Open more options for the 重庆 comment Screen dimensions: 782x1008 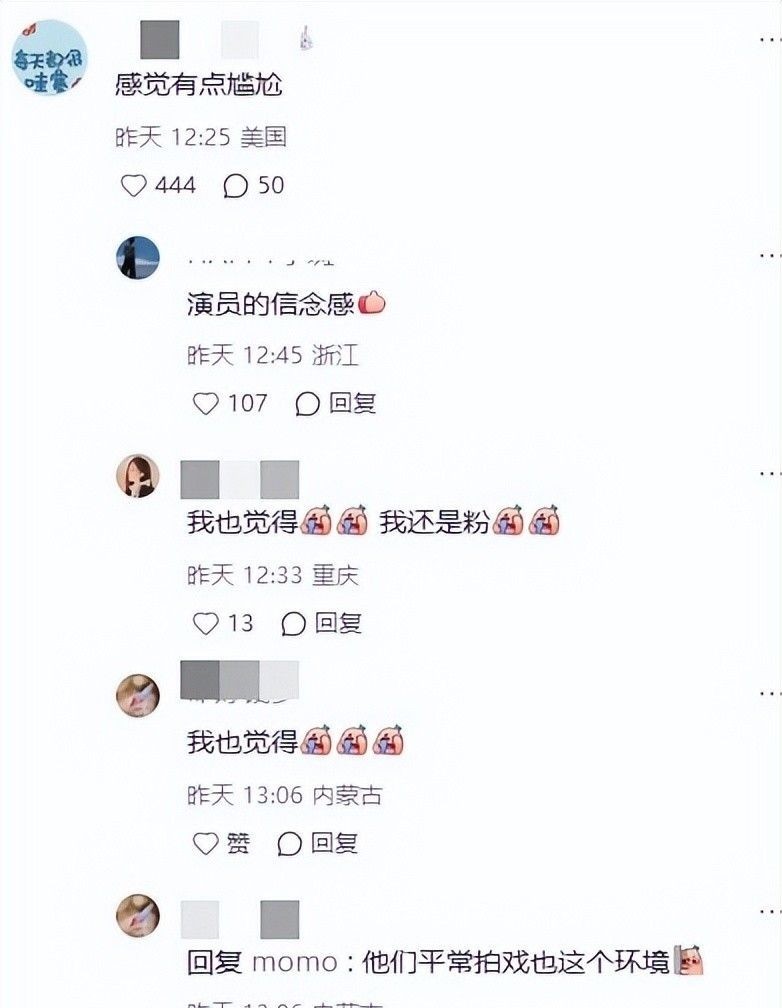769,474
